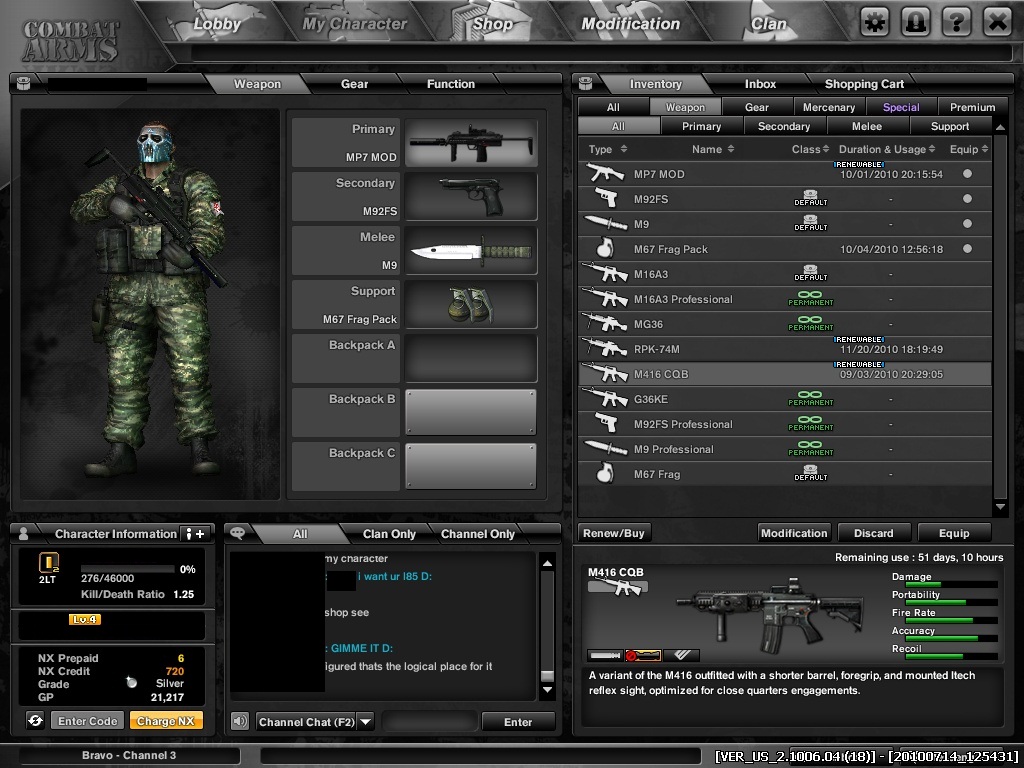Open the alert notifications icon
This screenshot has height=768, width=1024.
point(916,23)
